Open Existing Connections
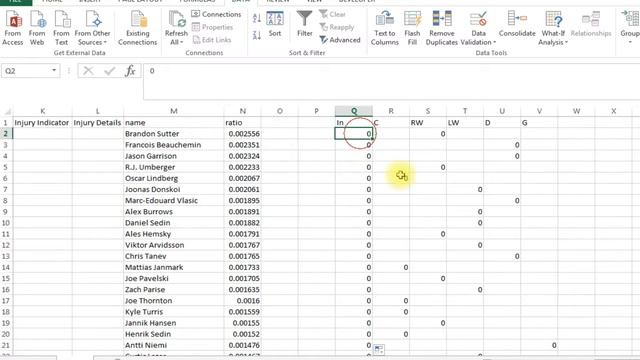Screen dimensions: 640x360 [x=138, y=28]
